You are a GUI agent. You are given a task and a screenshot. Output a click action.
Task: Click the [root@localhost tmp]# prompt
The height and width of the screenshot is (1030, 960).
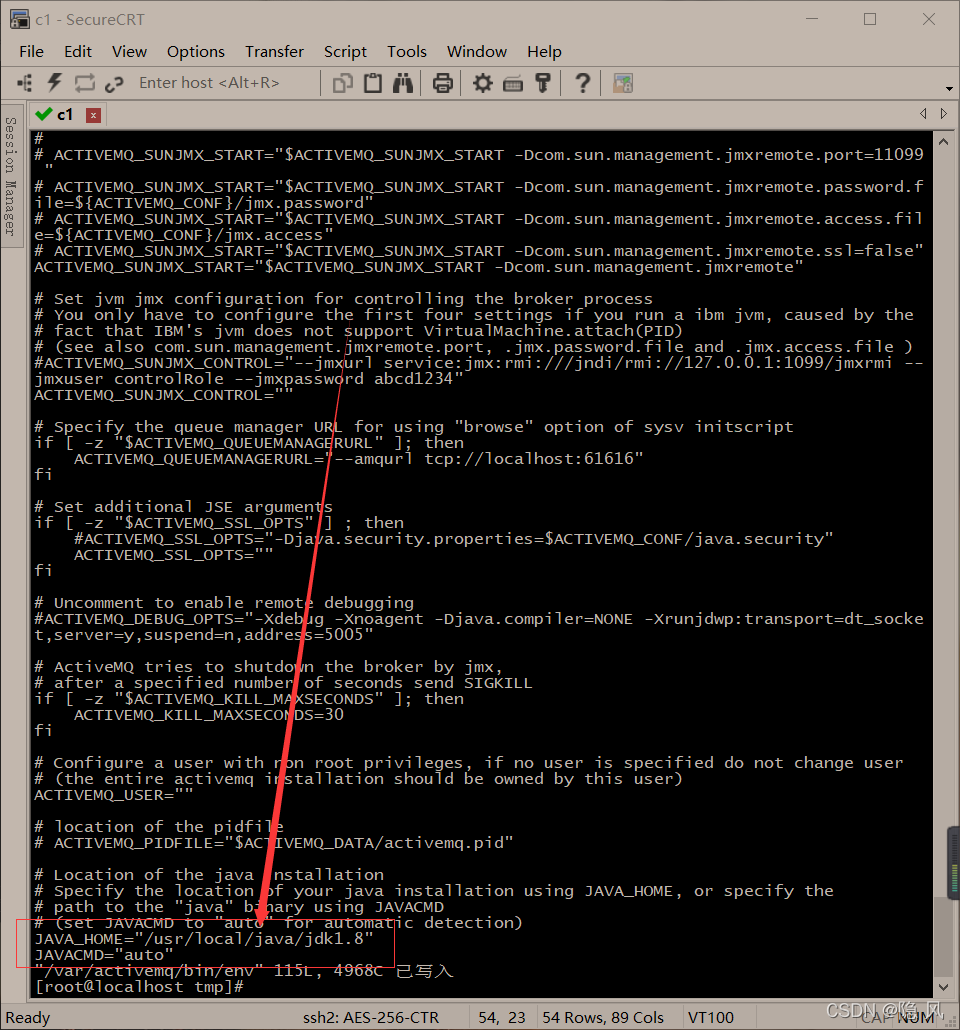[x=139, y=987]
